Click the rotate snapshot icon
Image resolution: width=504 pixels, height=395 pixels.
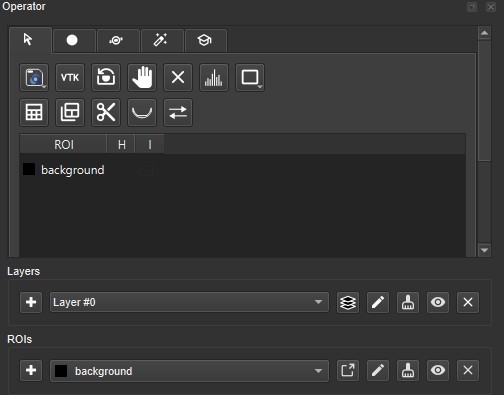(x=106, y=77)
